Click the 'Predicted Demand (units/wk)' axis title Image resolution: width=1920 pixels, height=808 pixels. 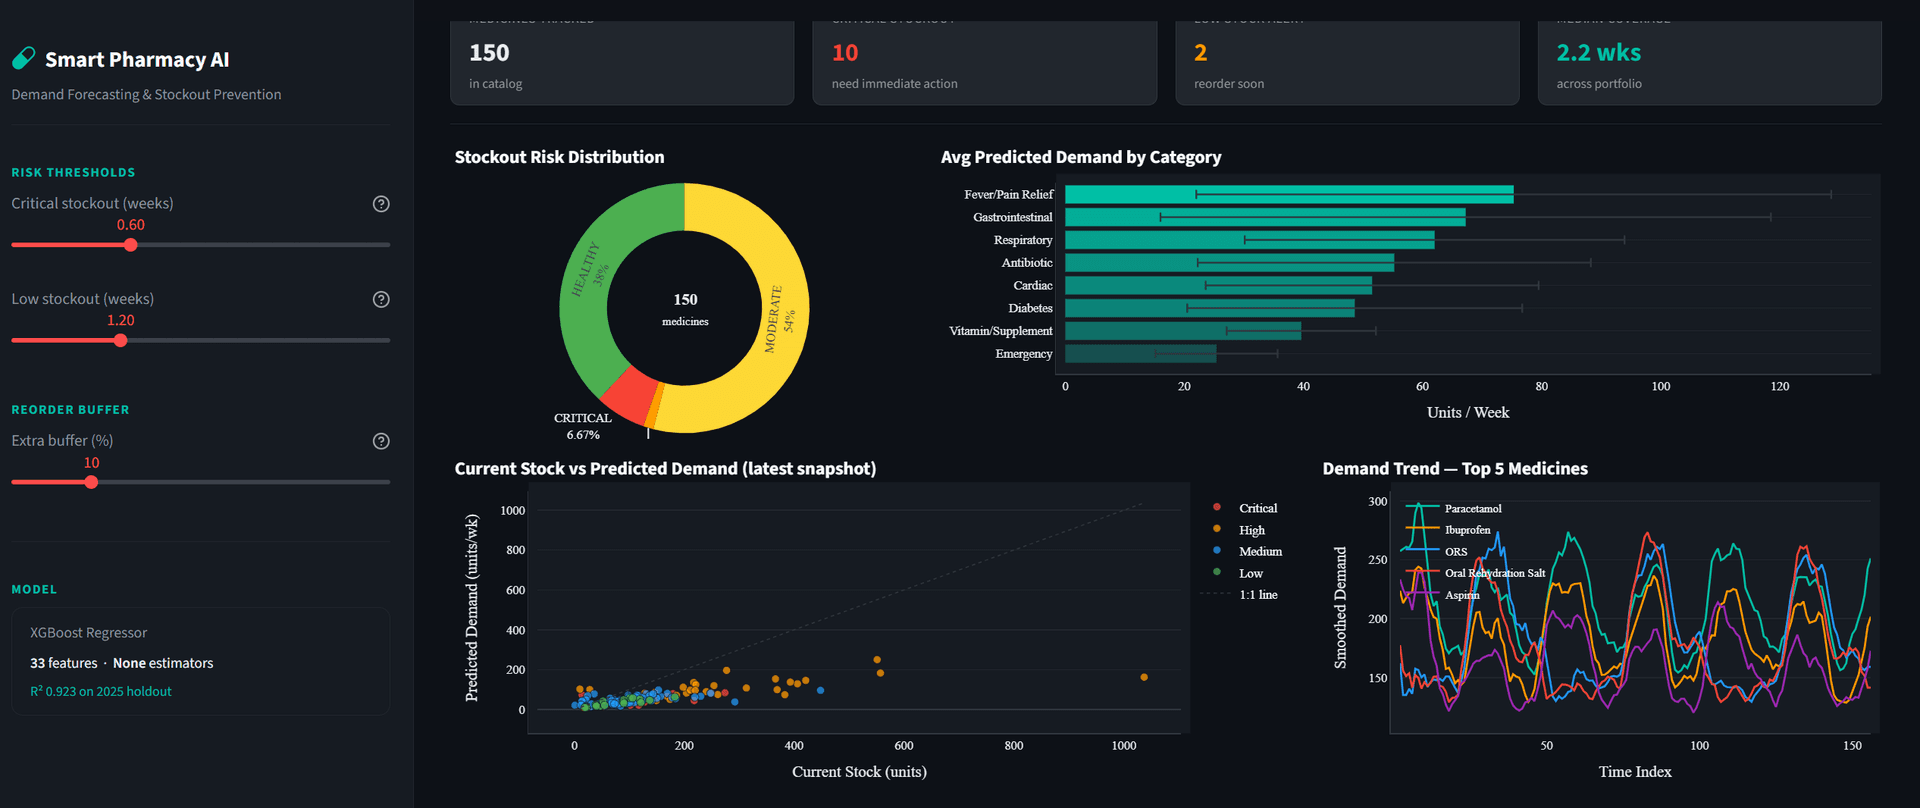pyautogui.click(x=472, y=608)
